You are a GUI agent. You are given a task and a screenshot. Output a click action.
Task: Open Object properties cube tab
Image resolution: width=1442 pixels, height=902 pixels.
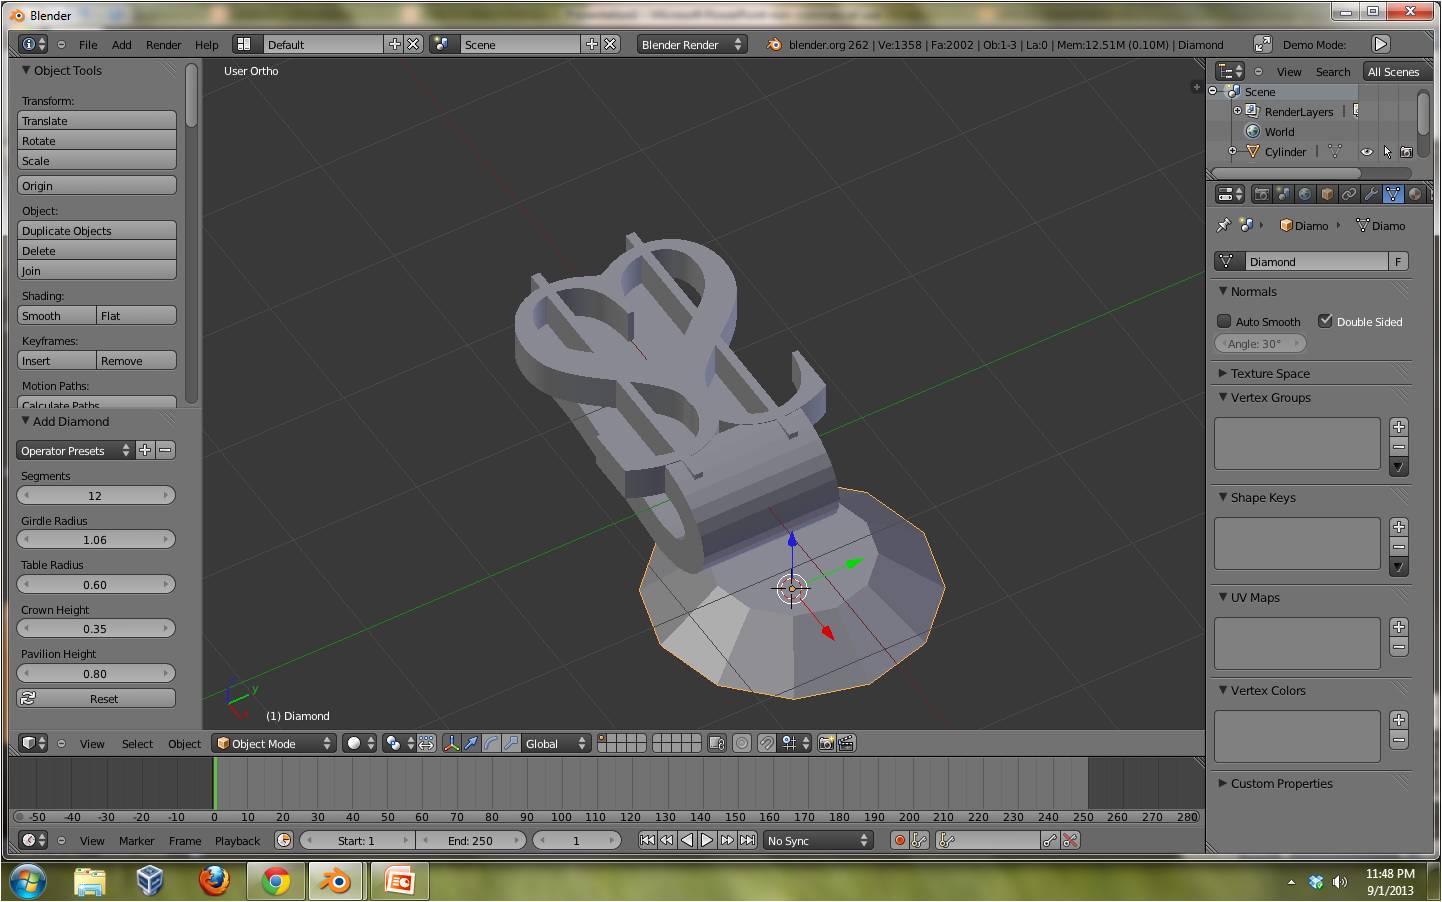click(x=1327, y=194)
